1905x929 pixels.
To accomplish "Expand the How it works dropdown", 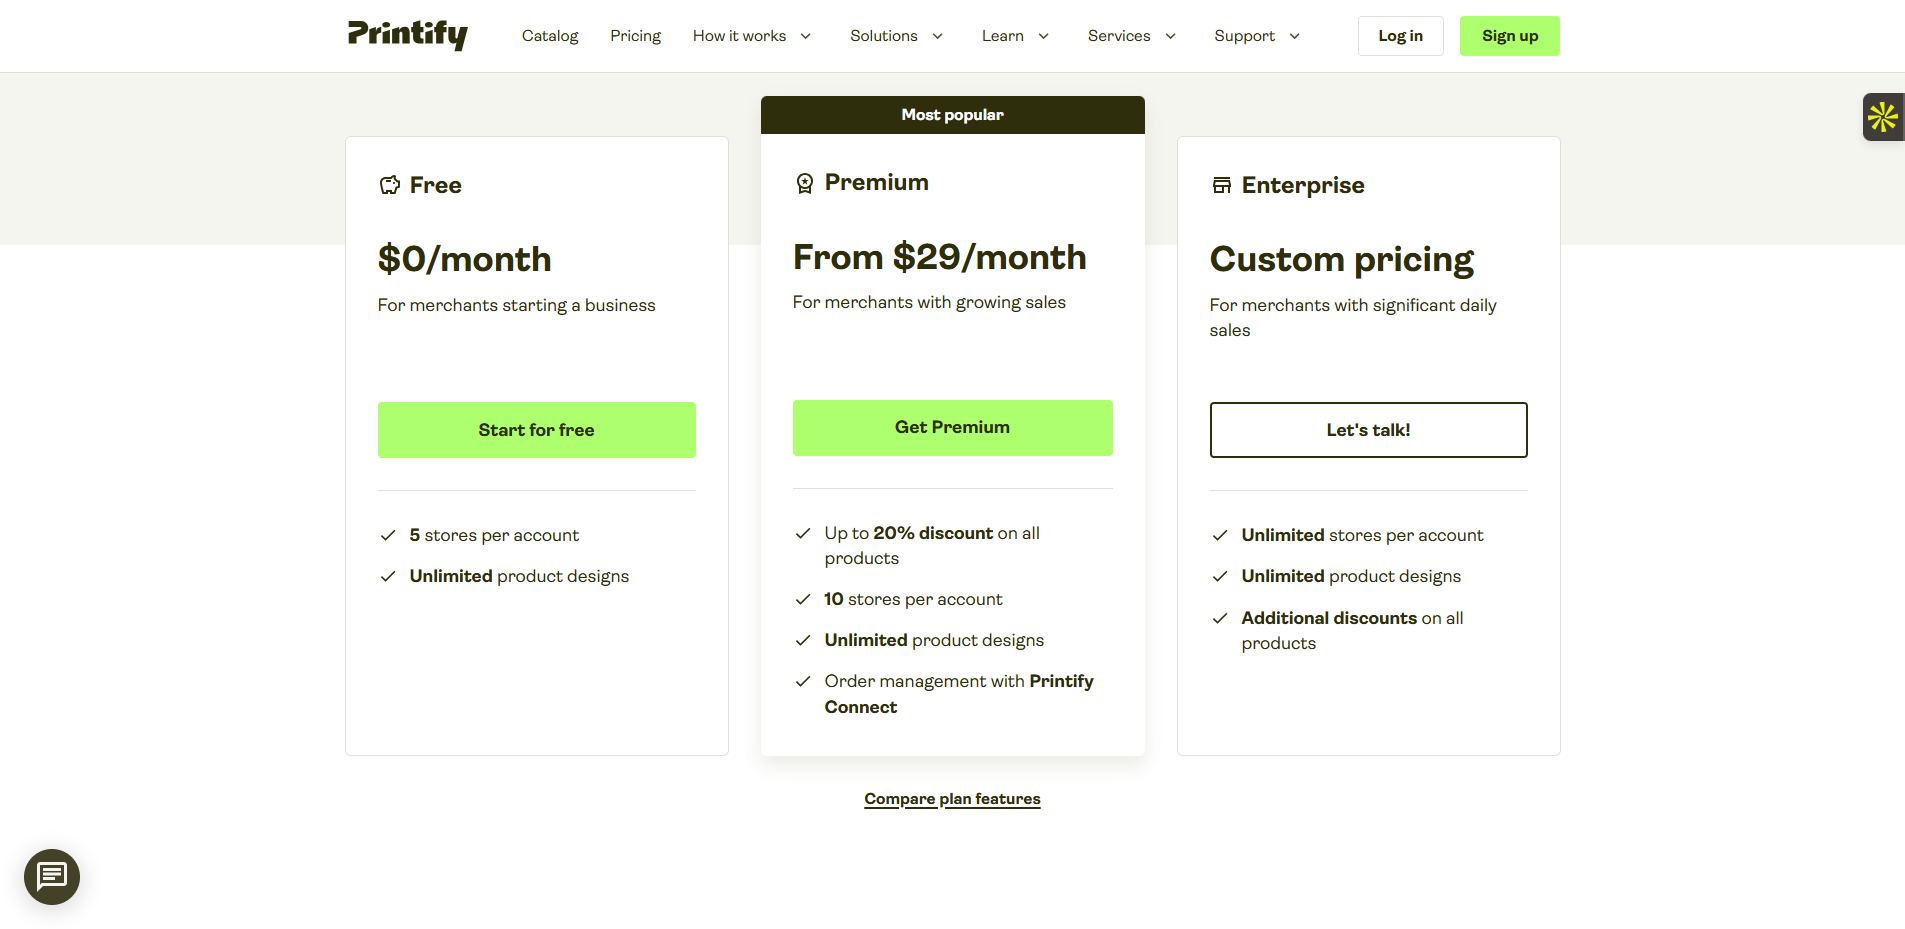I will (806, 36).
